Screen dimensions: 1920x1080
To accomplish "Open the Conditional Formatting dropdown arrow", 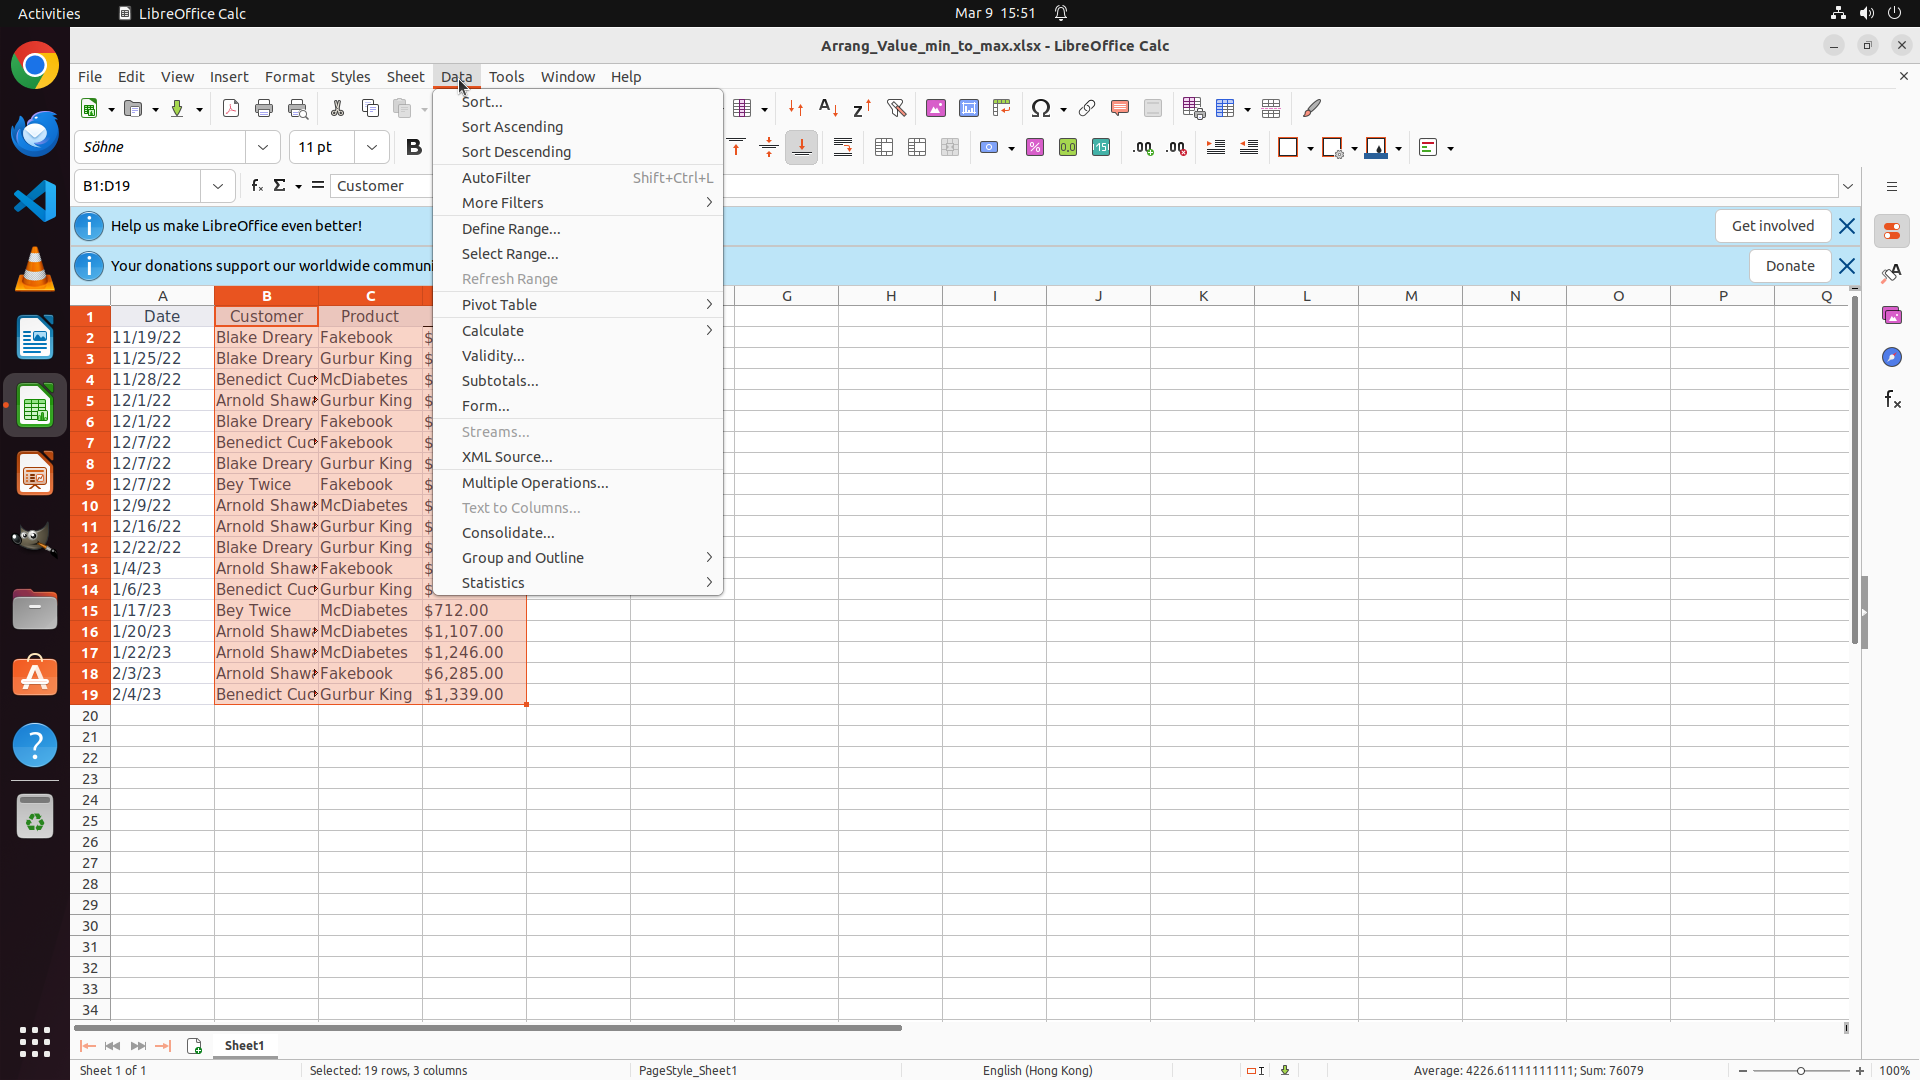I will point(1450,149).
